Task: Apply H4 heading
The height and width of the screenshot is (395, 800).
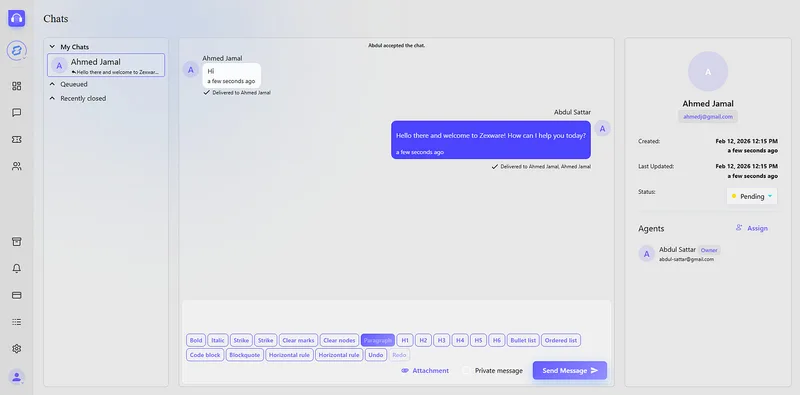Action: pos(460,340)
